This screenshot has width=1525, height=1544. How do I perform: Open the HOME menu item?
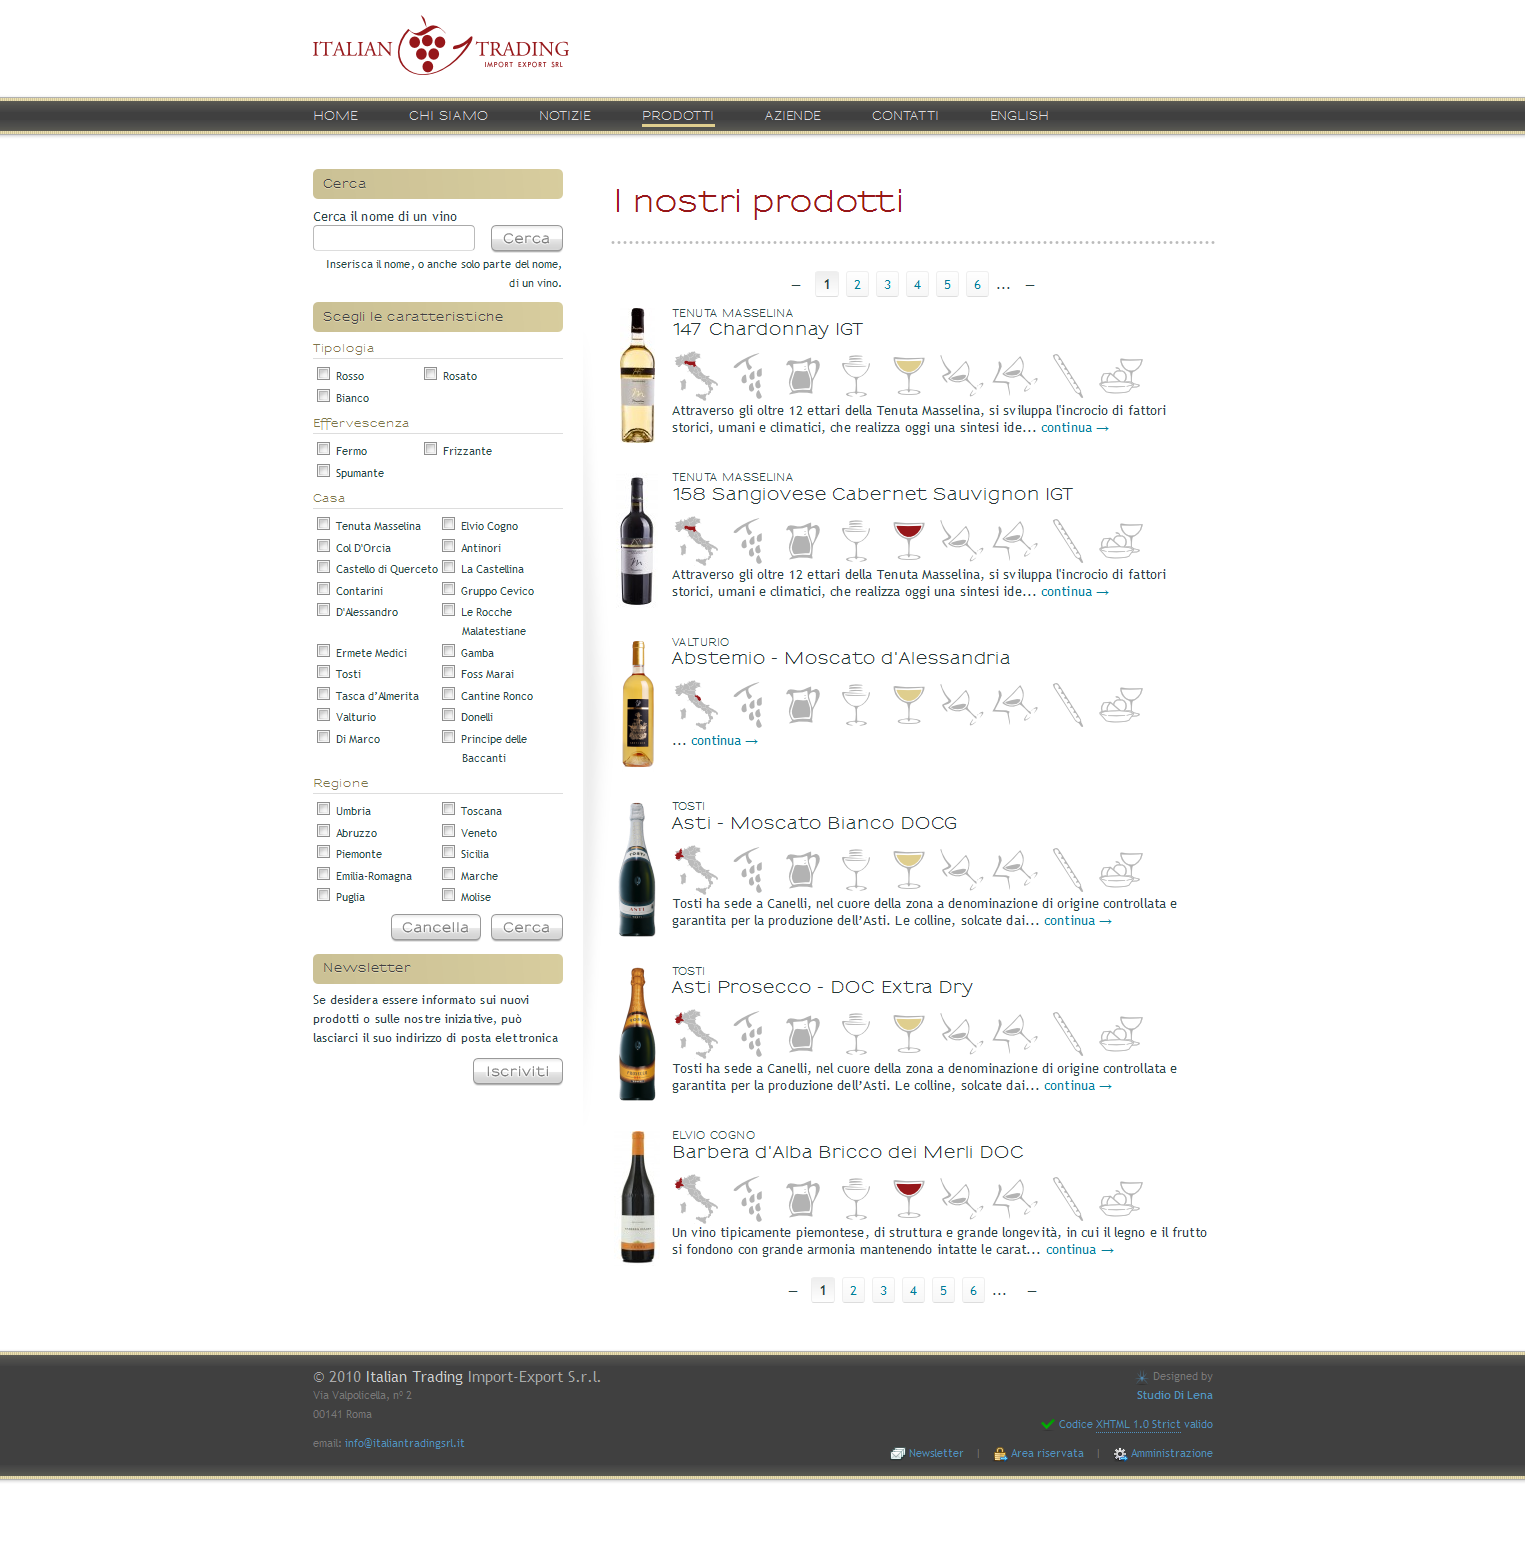335,116
